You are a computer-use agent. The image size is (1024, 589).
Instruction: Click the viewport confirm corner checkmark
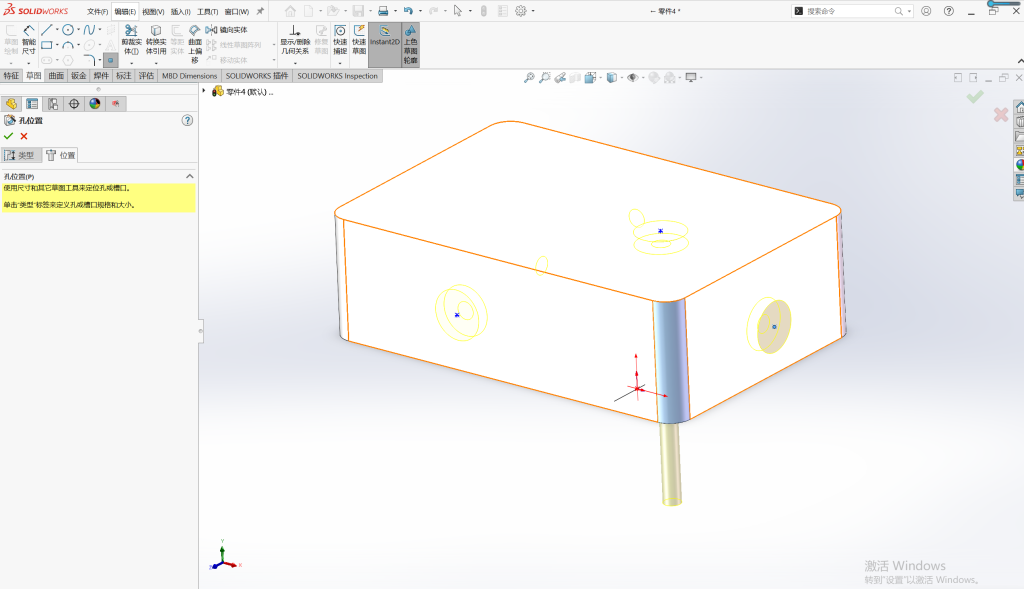(x=975, y=97)
